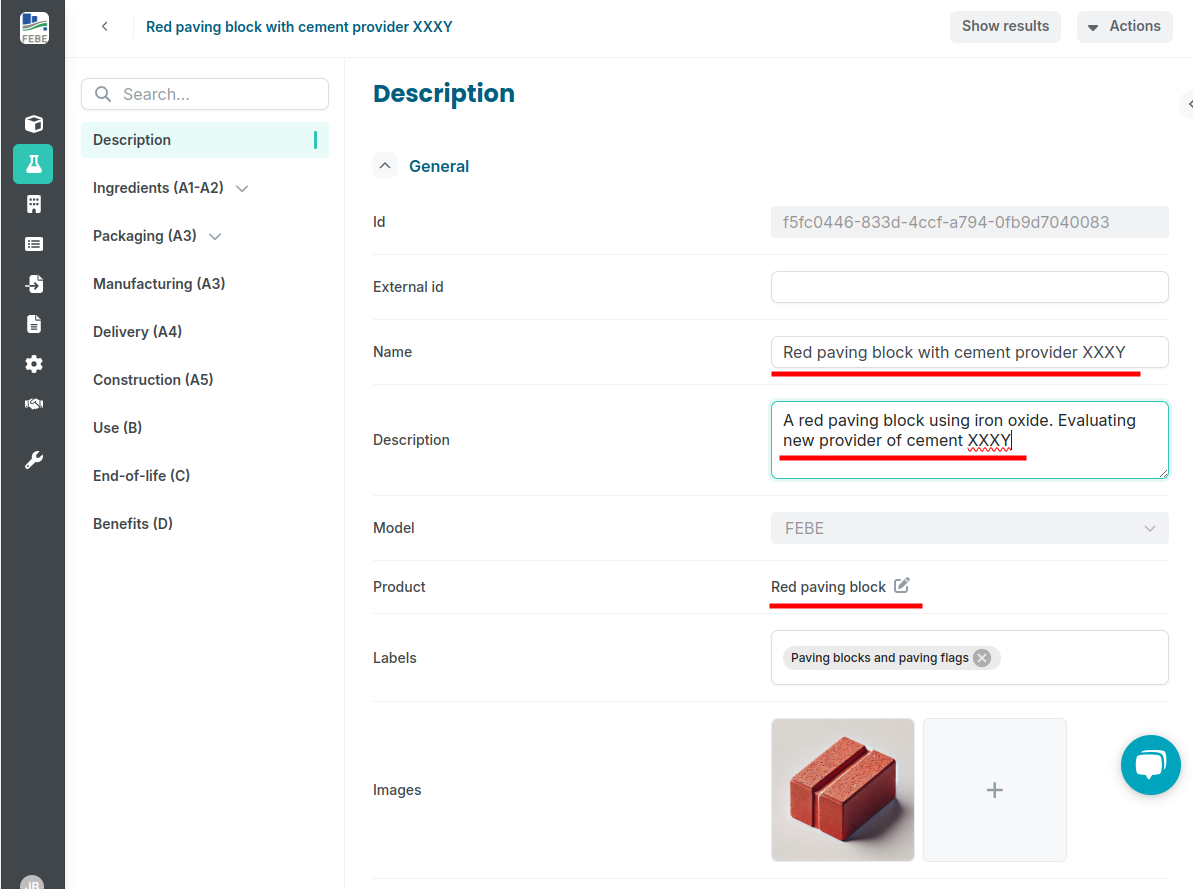The image size is (1193, 889).
Task: Open the chat support bubble
Action: 1150,764
